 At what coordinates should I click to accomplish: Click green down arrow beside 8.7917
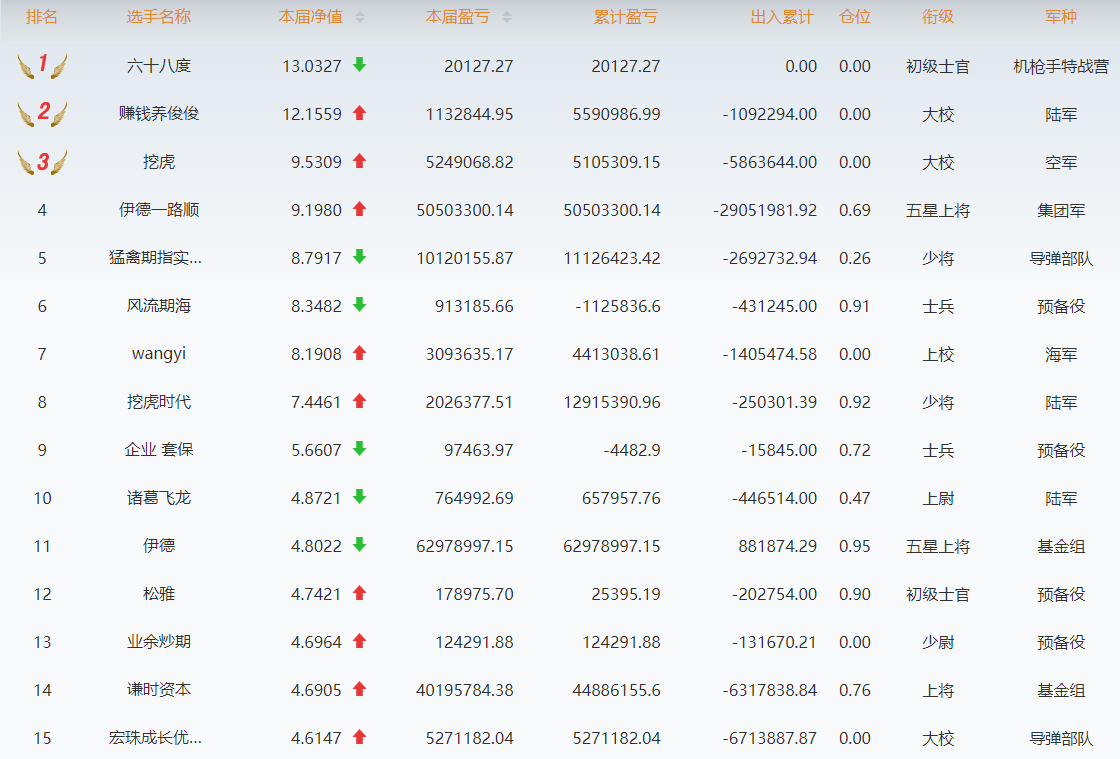point(359,257)
